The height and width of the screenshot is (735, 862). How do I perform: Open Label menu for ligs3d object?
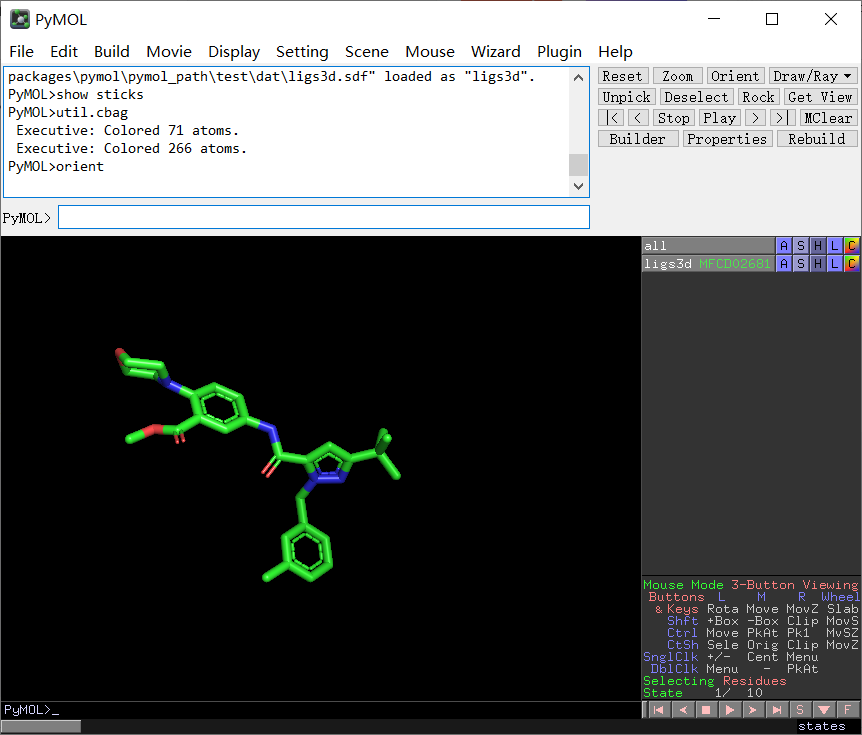click(x=835, y=264)
